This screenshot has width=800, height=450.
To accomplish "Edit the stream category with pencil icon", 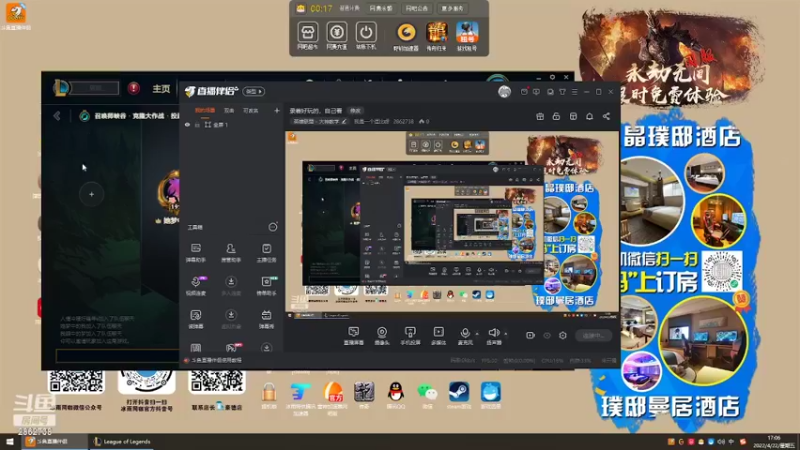I will pos(344,121).
